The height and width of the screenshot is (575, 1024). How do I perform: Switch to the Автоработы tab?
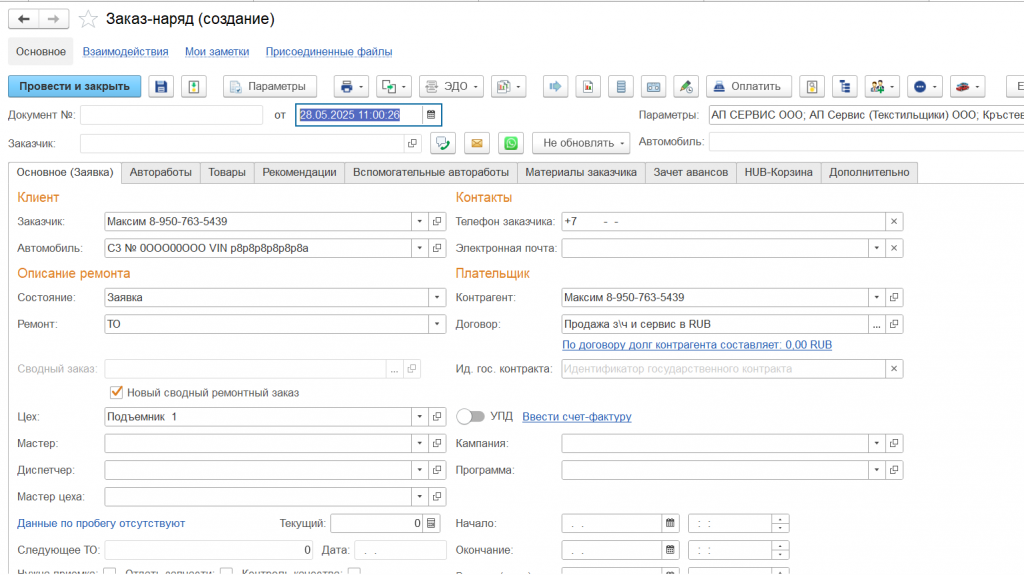pos(160,172)
